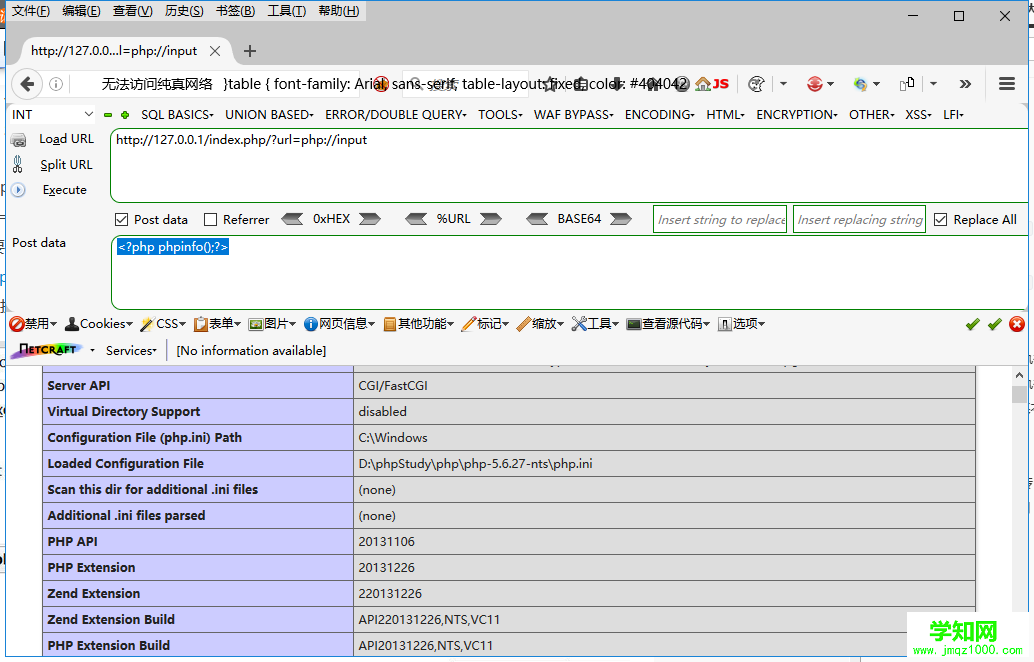Expand the XSS dropdown
The image size is (1034, 662).
(x=918, y=115)
